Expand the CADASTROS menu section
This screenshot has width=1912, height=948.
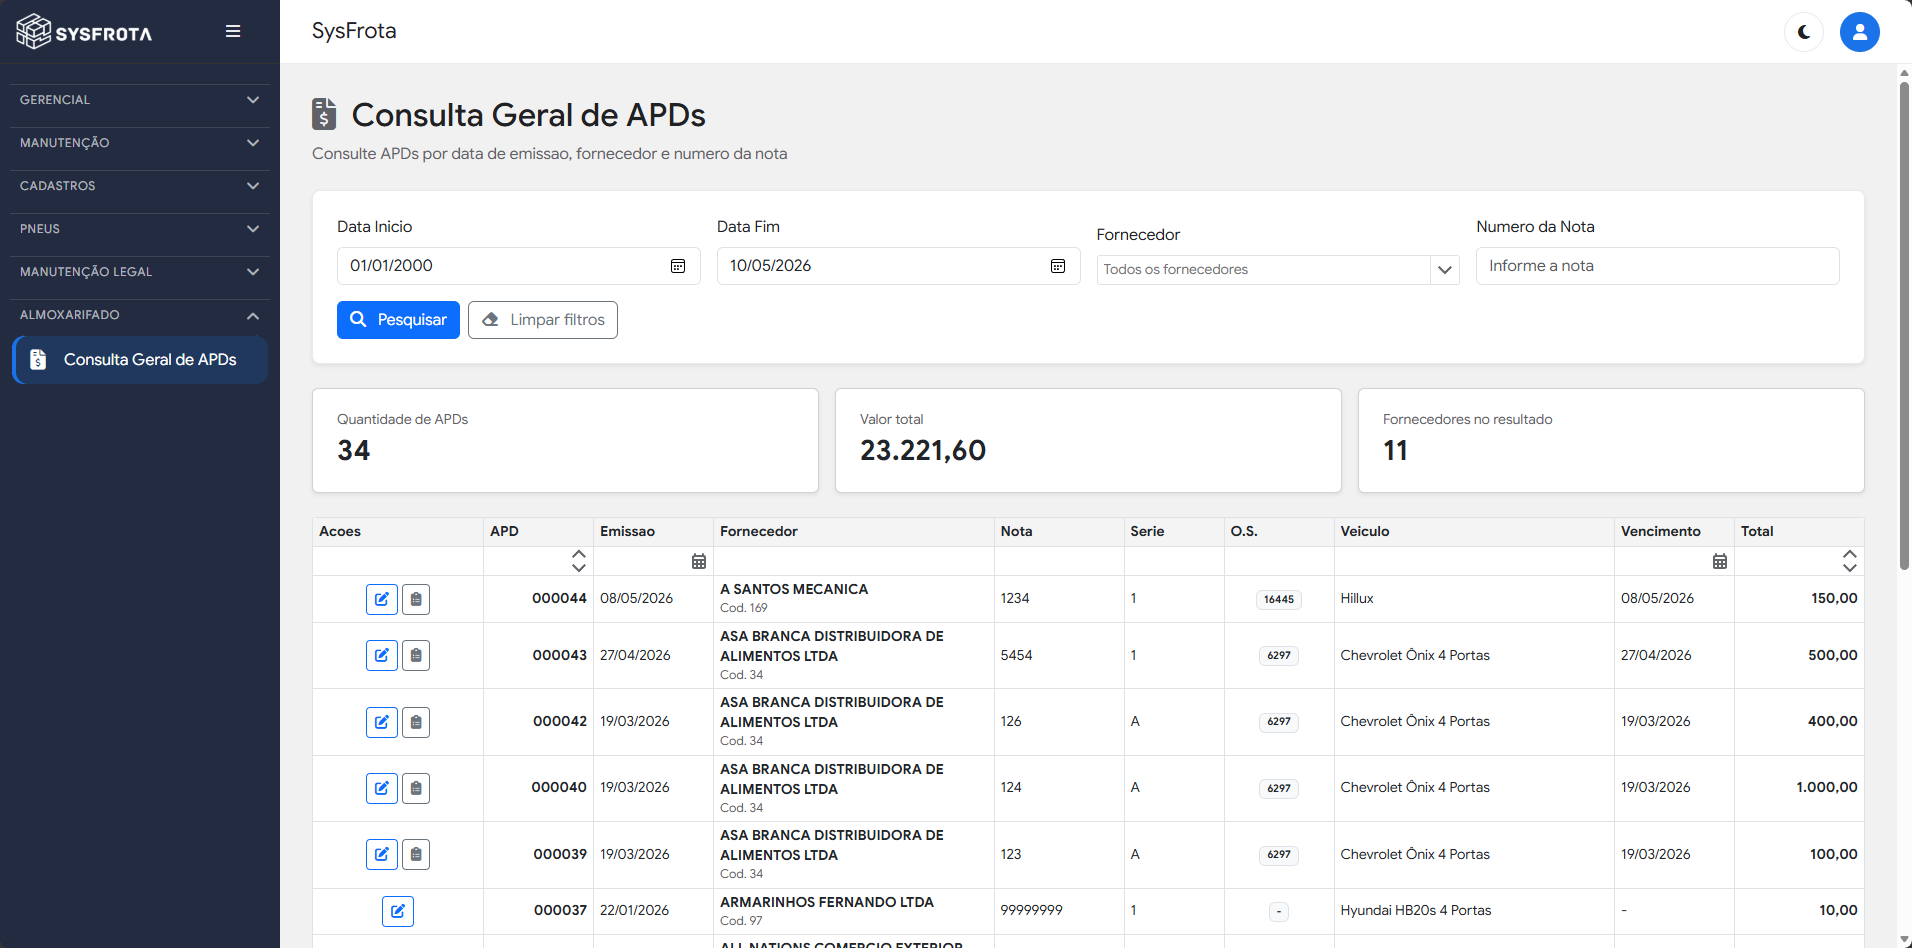[140, 186]
